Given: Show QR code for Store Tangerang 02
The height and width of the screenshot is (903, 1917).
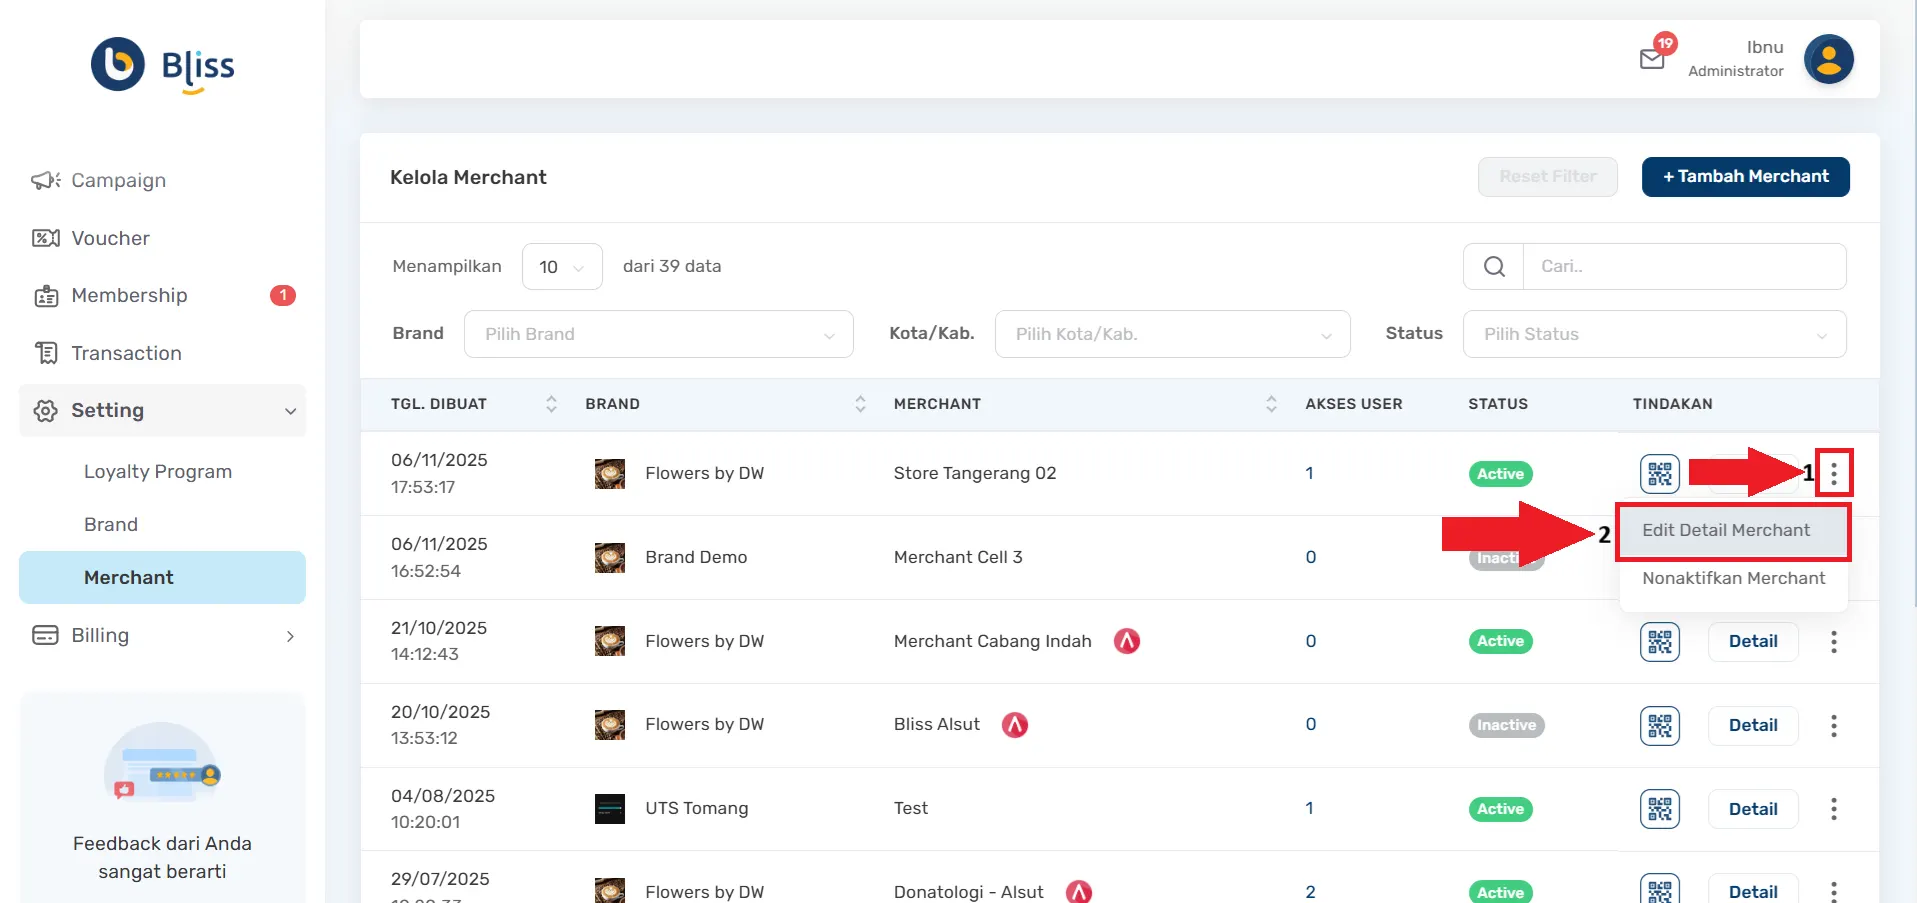Looking at the screenshot, I should [1659, 474].
